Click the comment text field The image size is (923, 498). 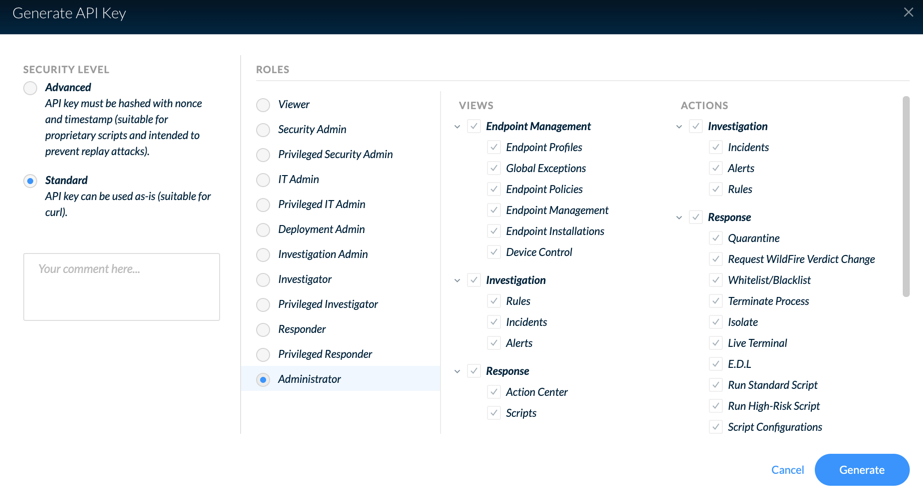click(x=121, y=287)
